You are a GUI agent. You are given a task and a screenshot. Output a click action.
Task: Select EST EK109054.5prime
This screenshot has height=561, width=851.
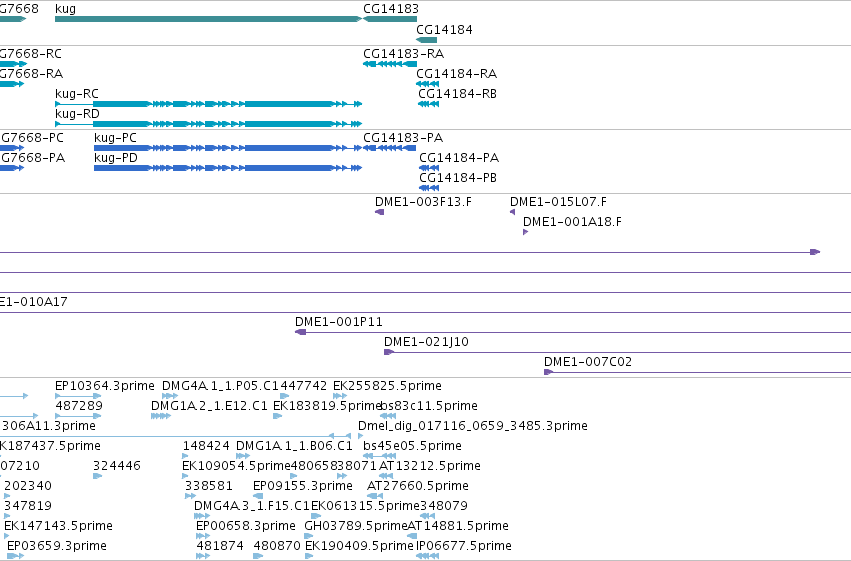point(185,476)
